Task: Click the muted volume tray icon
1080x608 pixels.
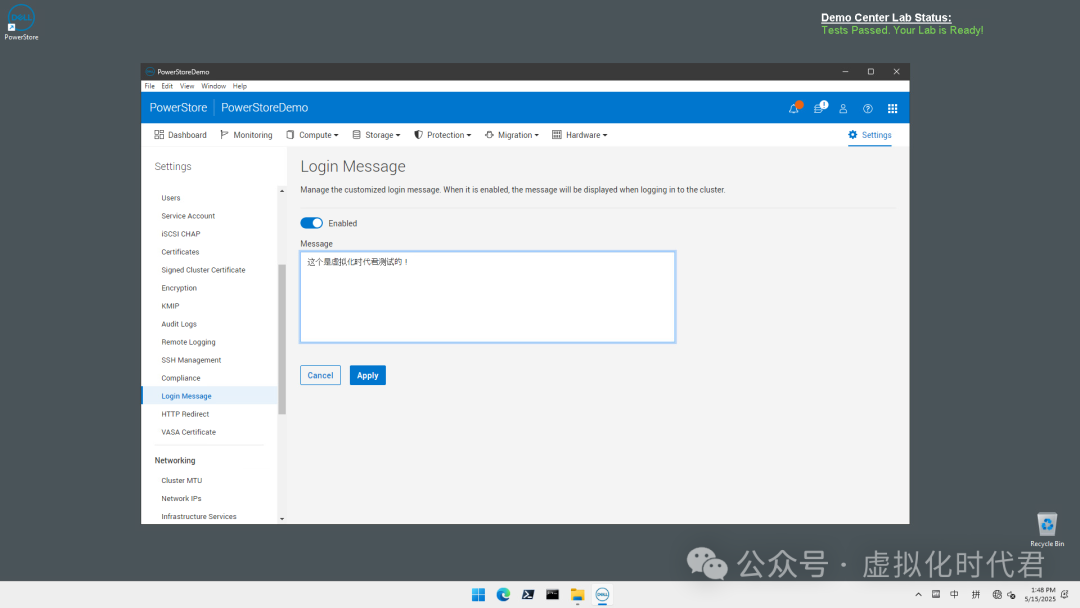Action: pyautogui.click(x=1011, y=595)
